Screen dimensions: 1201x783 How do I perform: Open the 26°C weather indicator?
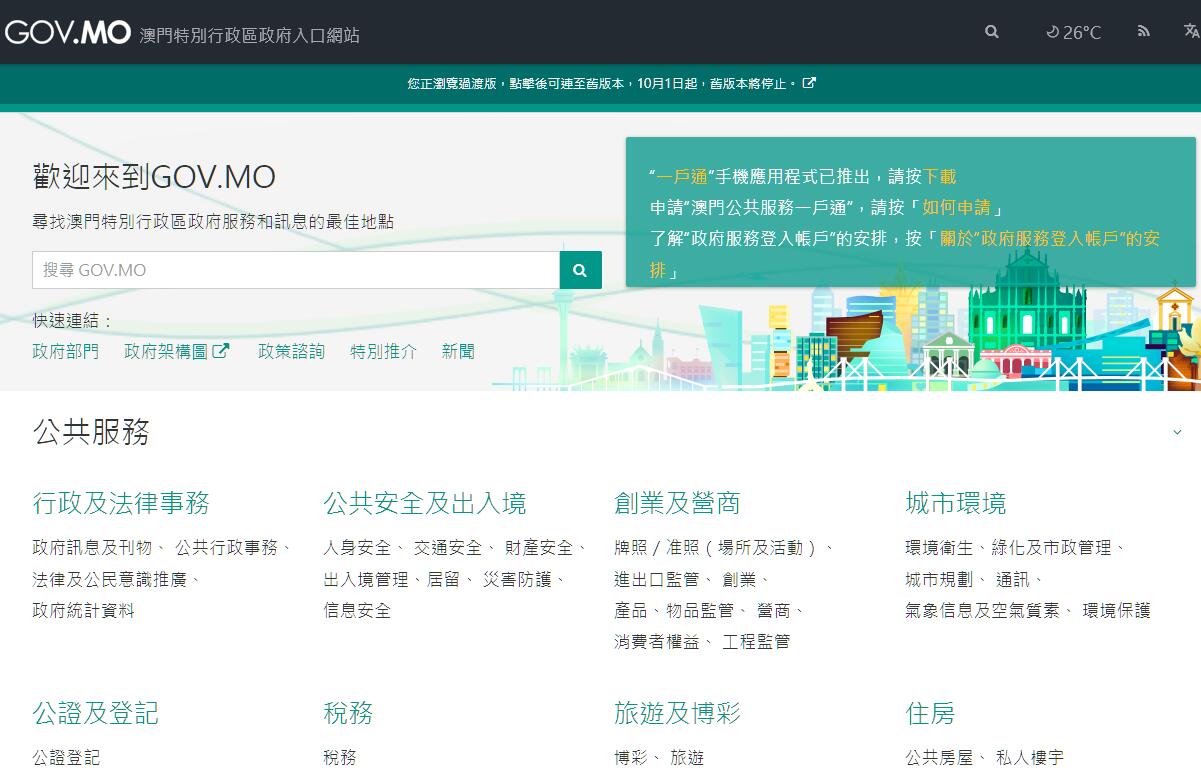pyautogui.click(x=1073, y=32)
